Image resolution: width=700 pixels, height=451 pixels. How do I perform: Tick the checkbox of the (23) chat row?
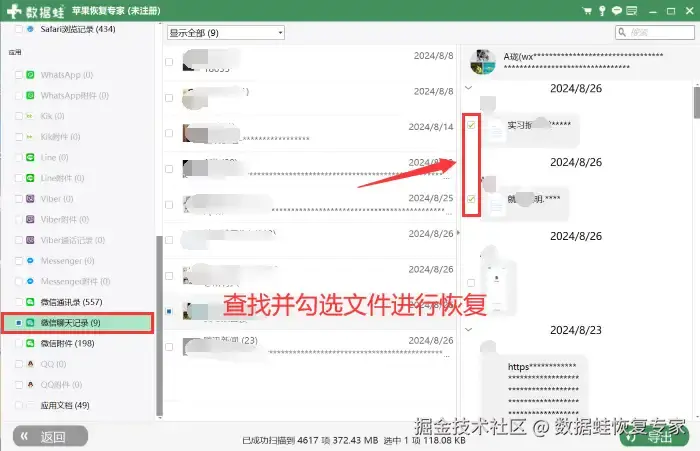point(169,347)
